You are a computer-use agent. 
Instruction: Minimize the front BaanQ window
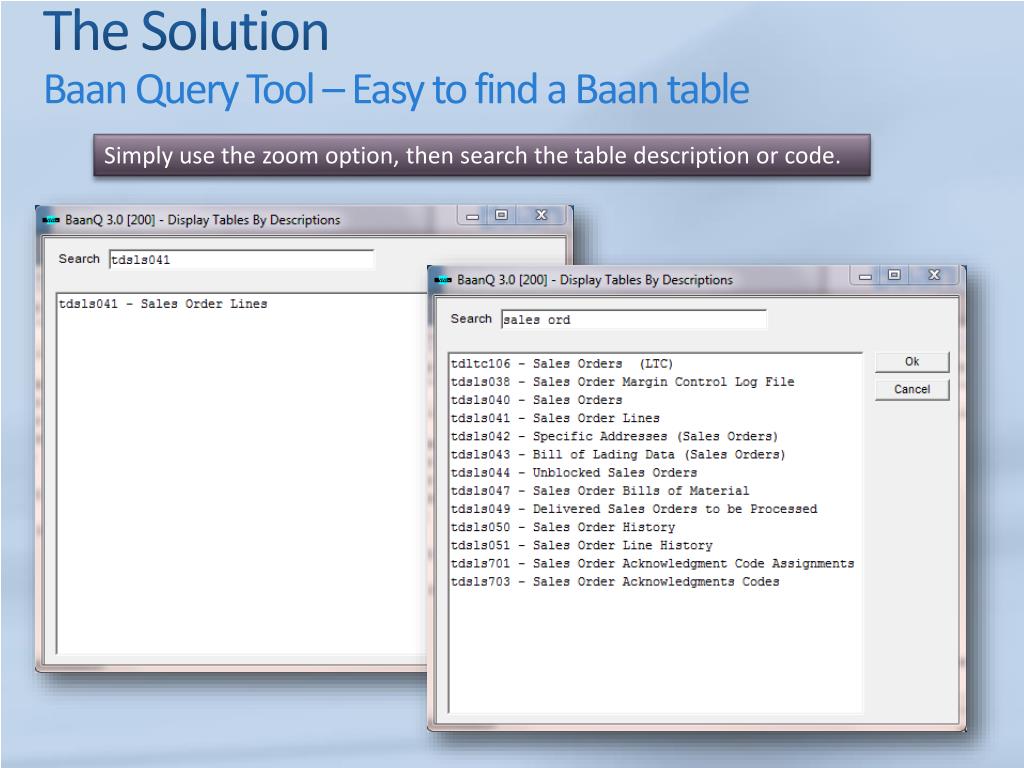pos(865,276)
